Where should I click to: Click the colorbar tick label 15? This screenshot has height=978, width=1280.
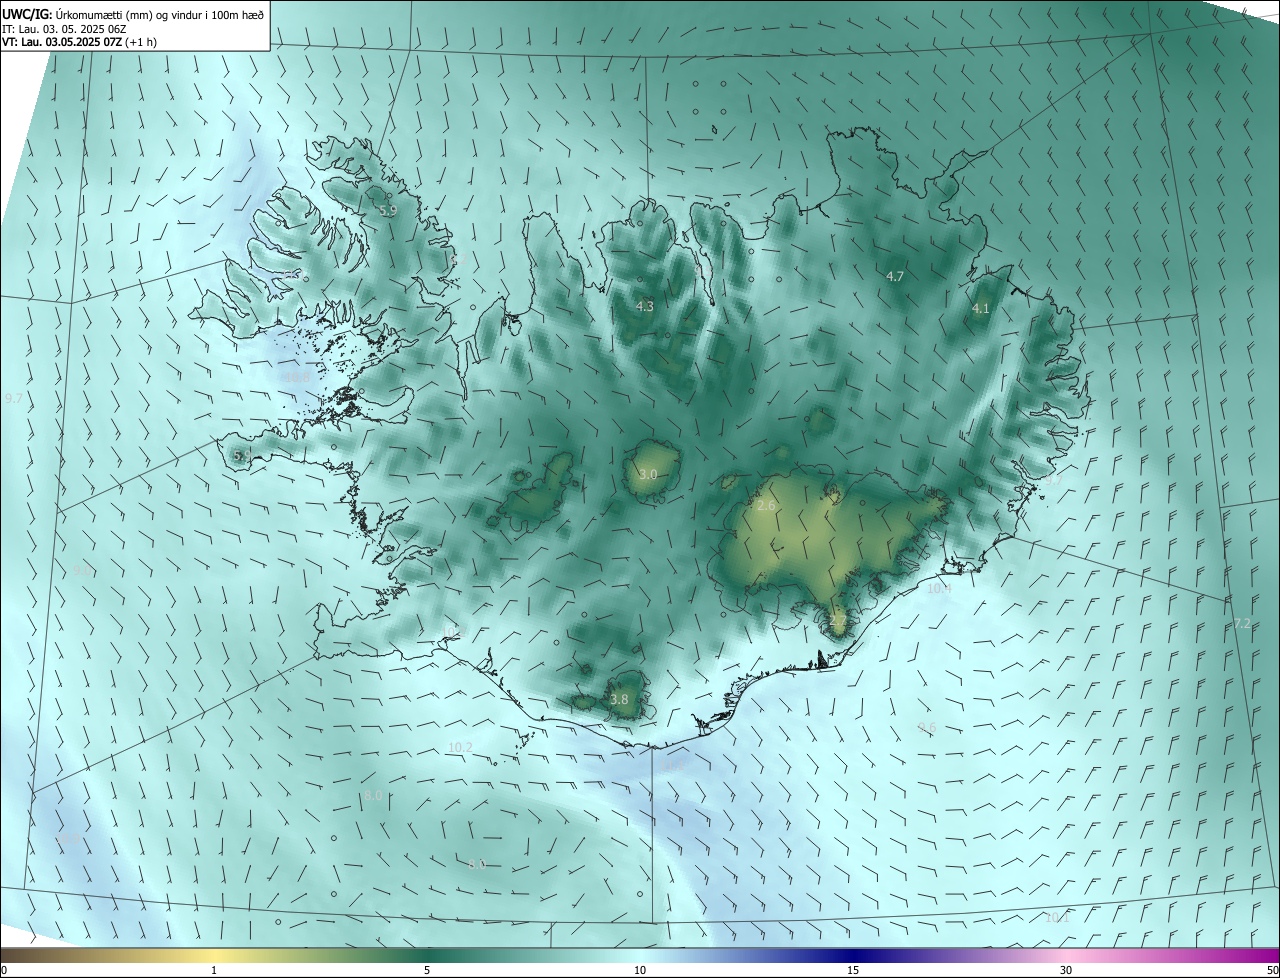(x=853, y=970)
